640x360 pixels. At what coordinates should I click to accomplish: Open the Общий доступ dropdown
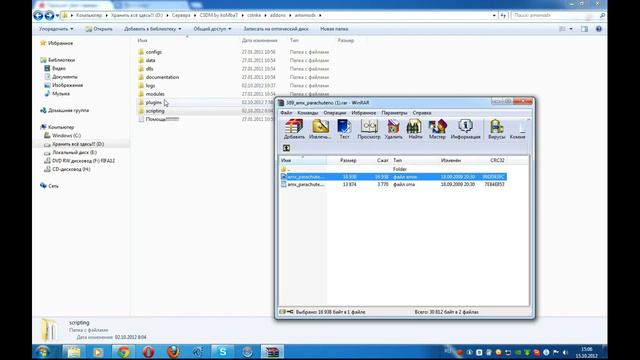[x=212, y=29]
